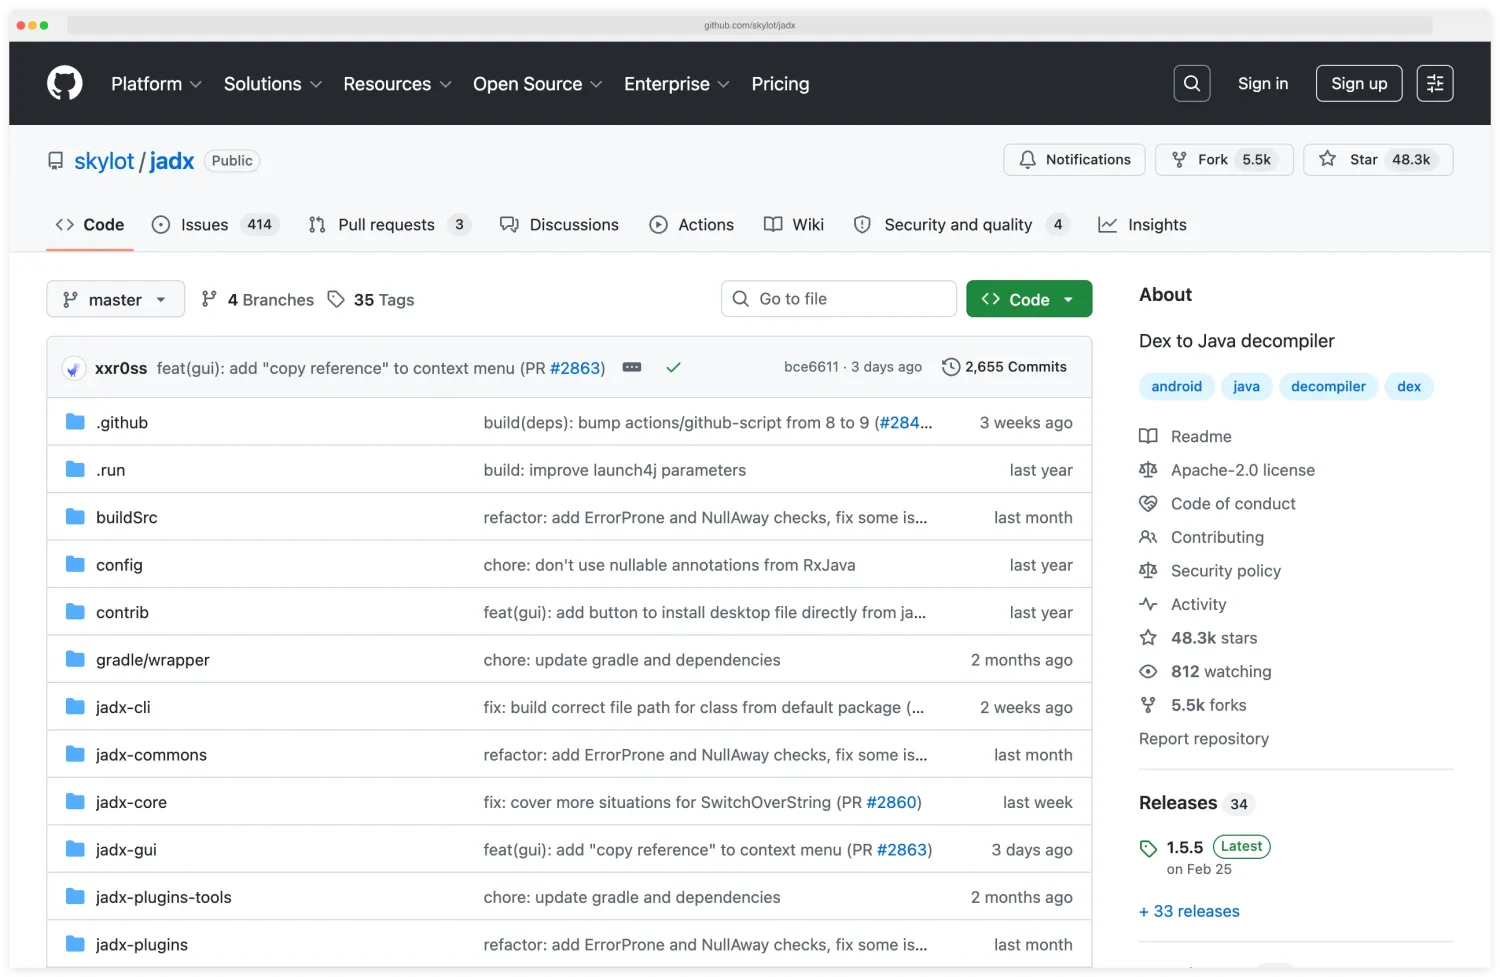
Task: Open the Actions tab
Action: (692, 225)
